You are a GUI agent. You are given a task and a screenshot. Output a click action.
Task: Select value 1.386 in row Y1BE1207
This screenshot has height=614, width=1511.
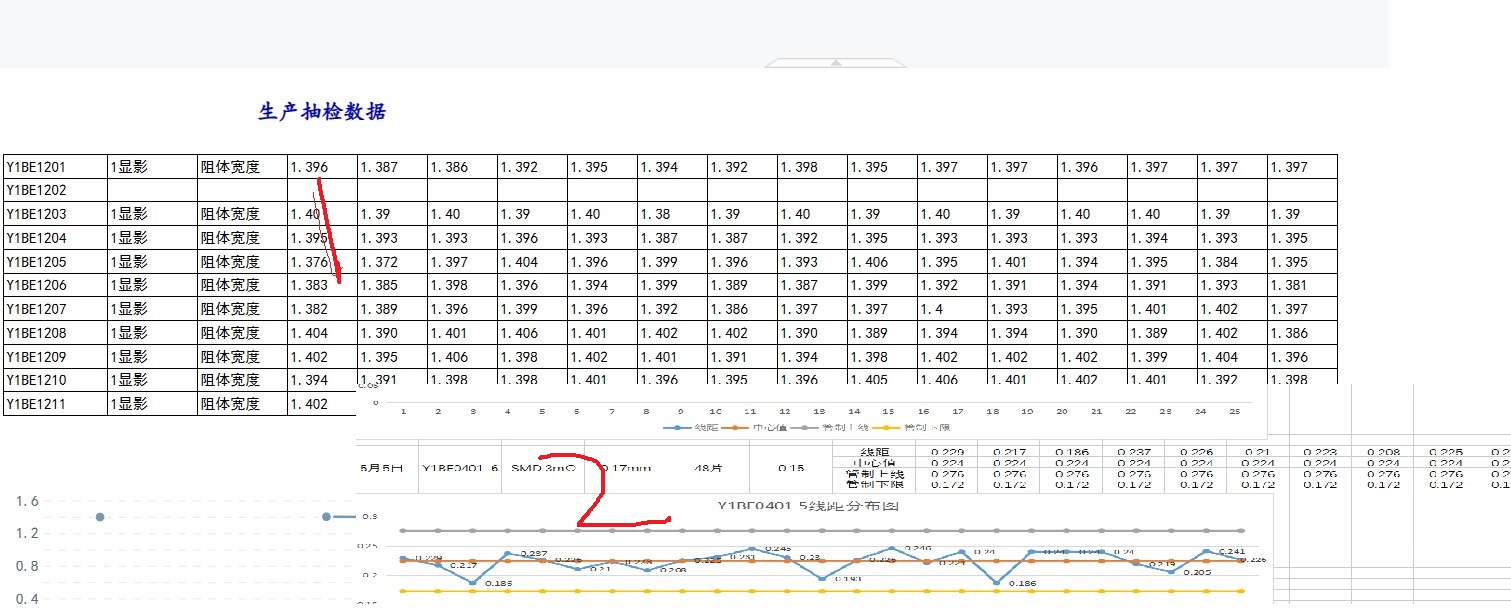click(729, 309)
